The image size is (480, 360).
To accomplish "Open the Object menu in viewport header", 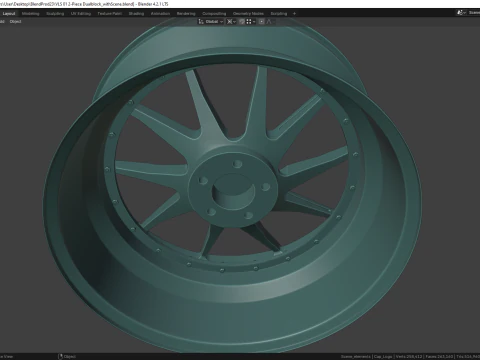I will click(15, 22).
